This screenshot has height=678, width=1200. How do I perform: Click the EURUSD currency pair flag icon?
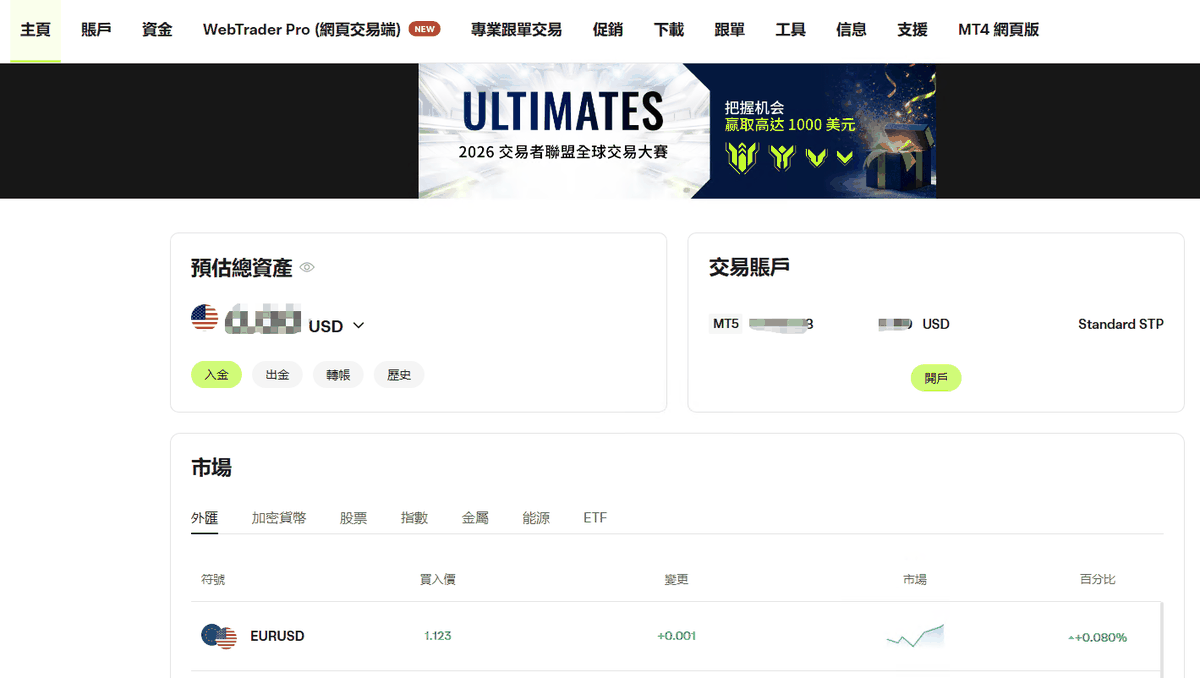219,636
